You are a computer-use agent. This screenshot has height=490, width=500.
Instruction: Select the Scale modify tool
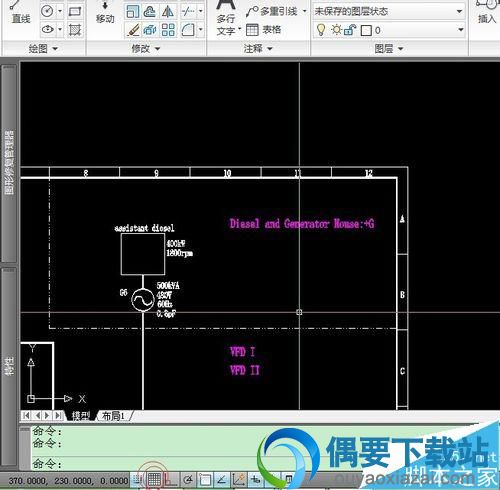click(x=132, y=12)
